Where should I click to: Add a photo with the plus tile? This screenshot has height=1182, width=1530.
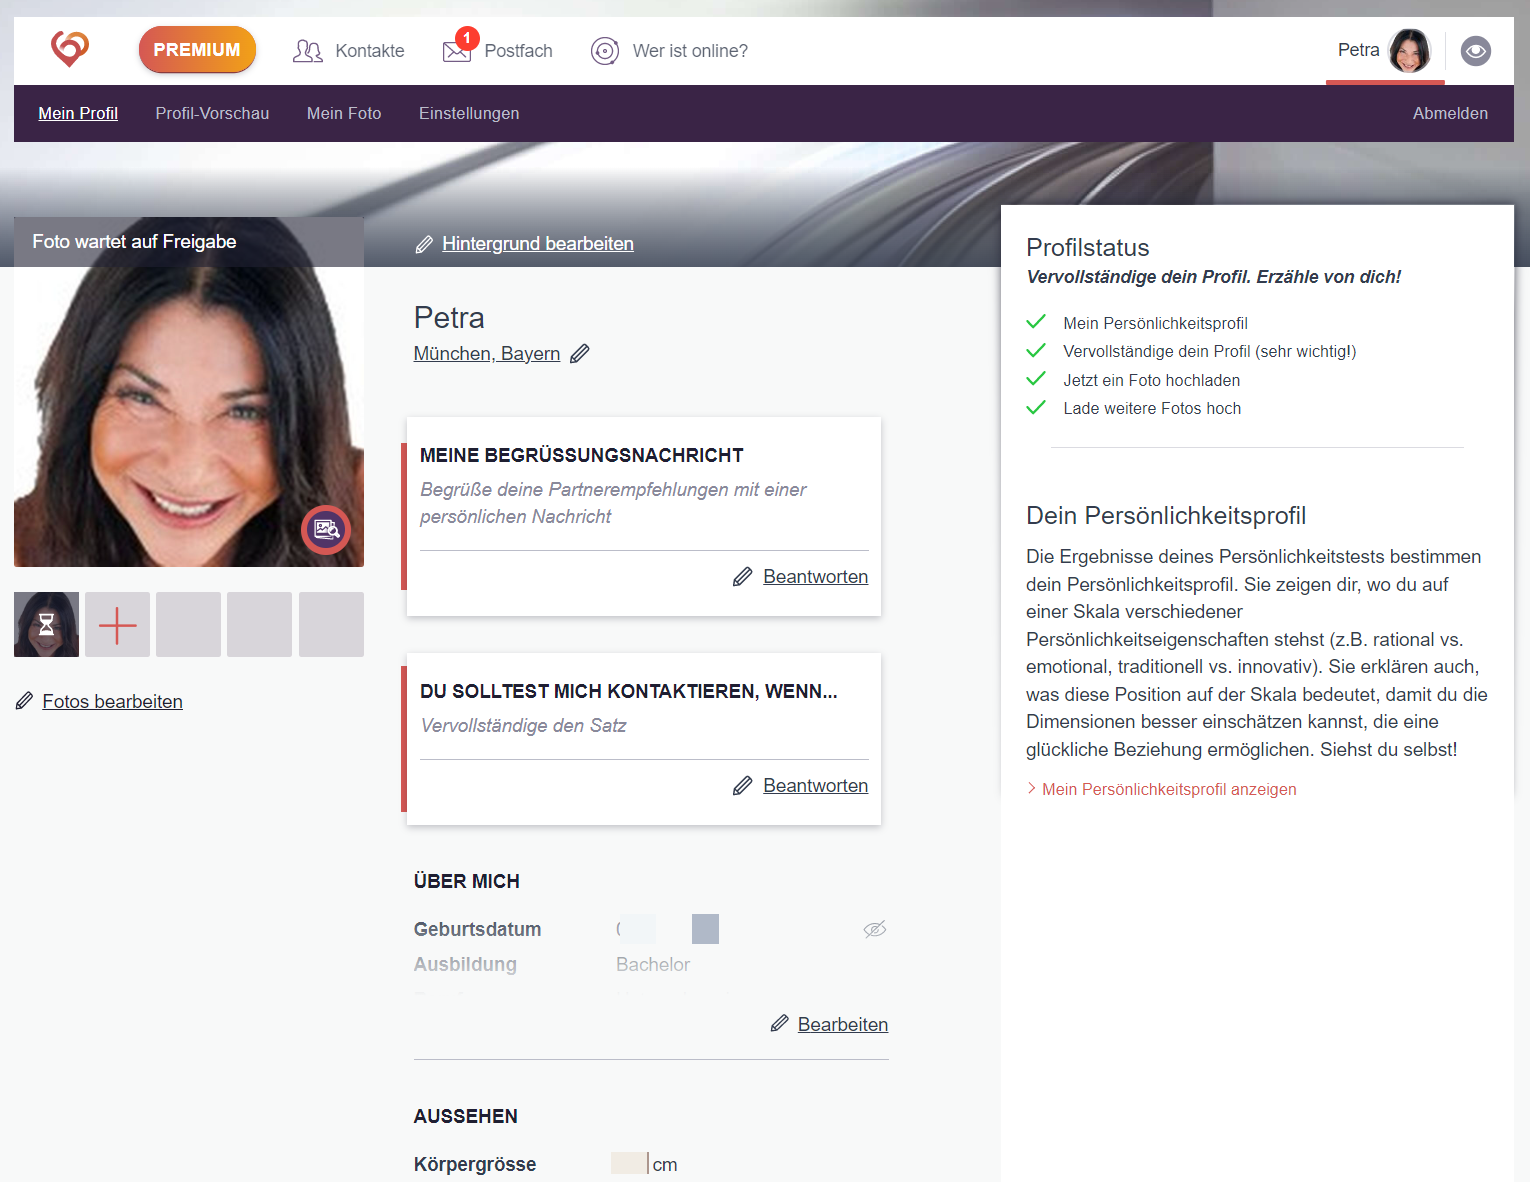(117, 624)
